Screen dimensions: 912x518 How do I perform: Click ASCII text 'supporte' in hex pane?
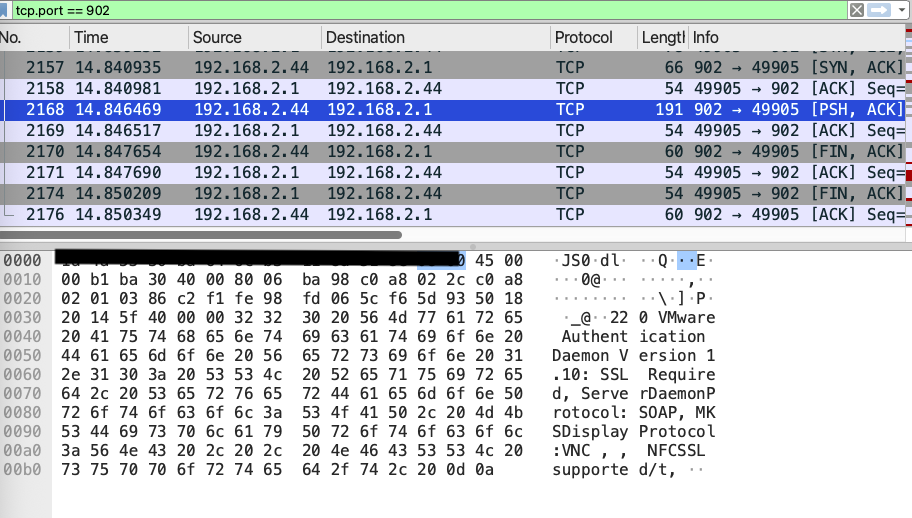click(x=590, y=469)
